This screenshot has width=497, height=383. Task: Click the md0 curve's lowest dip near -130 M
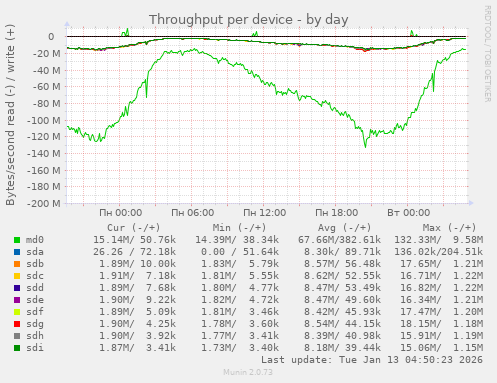[365, 146]
